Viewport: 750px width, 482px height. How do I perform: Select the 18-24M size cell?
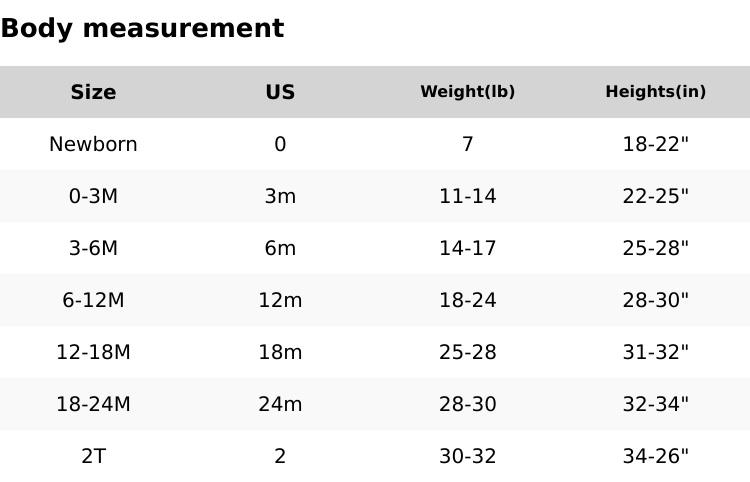pyautogui.click(x=93, y=404)
